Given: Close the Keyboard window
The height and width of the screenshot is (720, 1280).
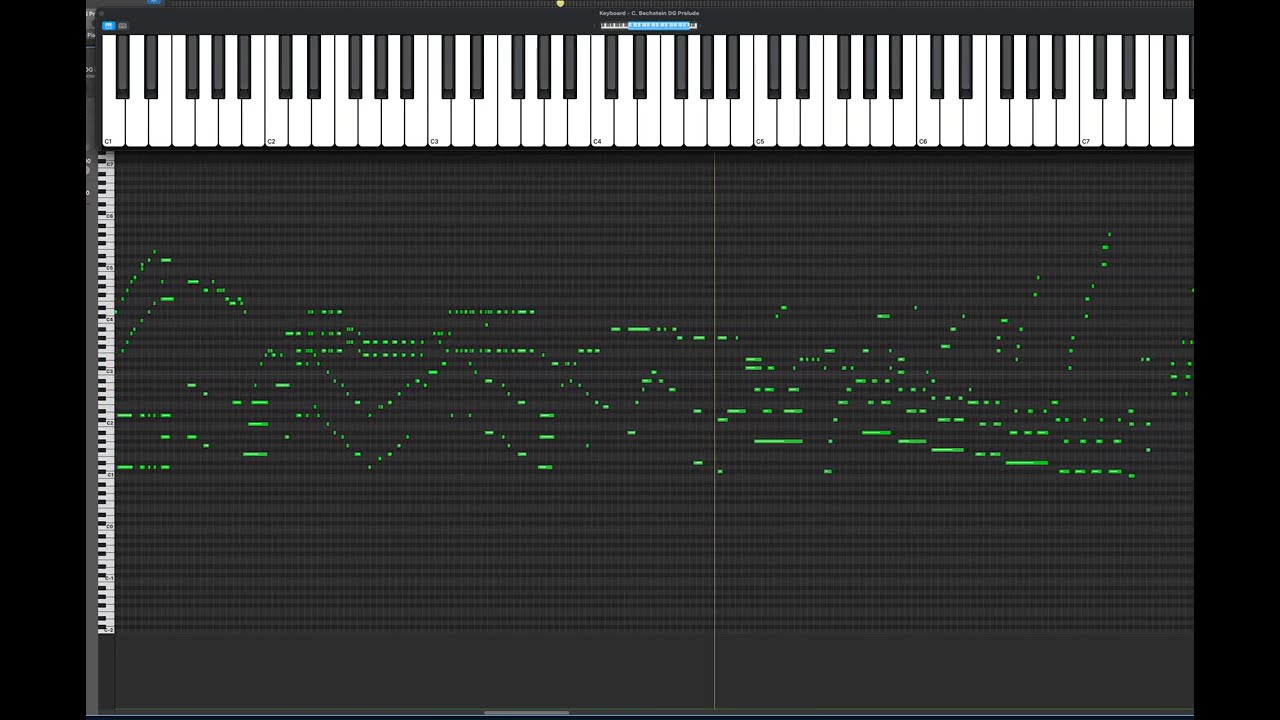Looking at the screenshot, I should (101, 13).
